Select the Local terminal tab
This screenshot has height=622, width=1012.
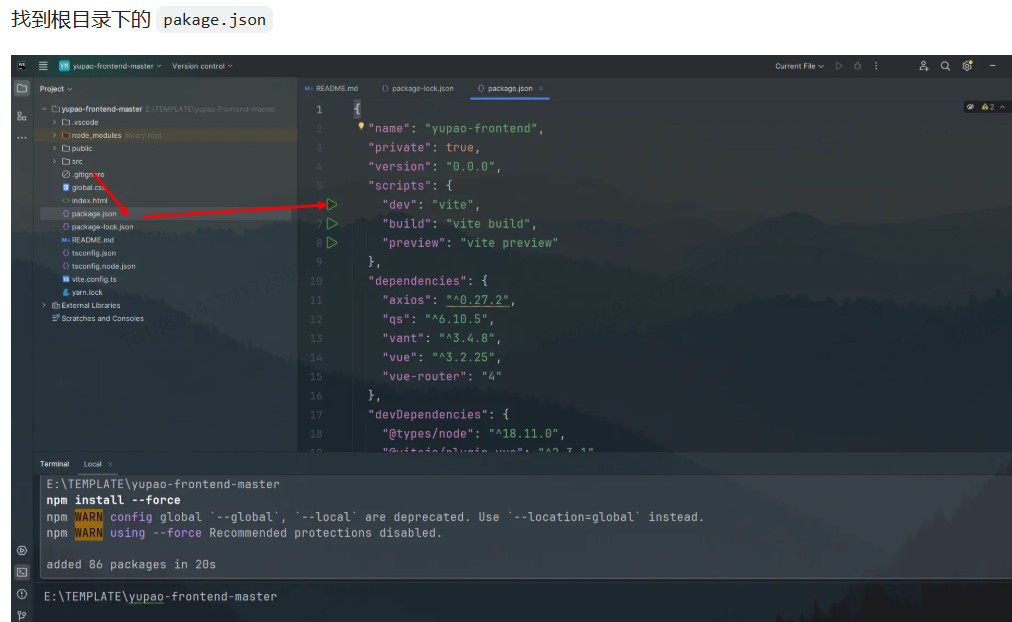pos(92,464)
